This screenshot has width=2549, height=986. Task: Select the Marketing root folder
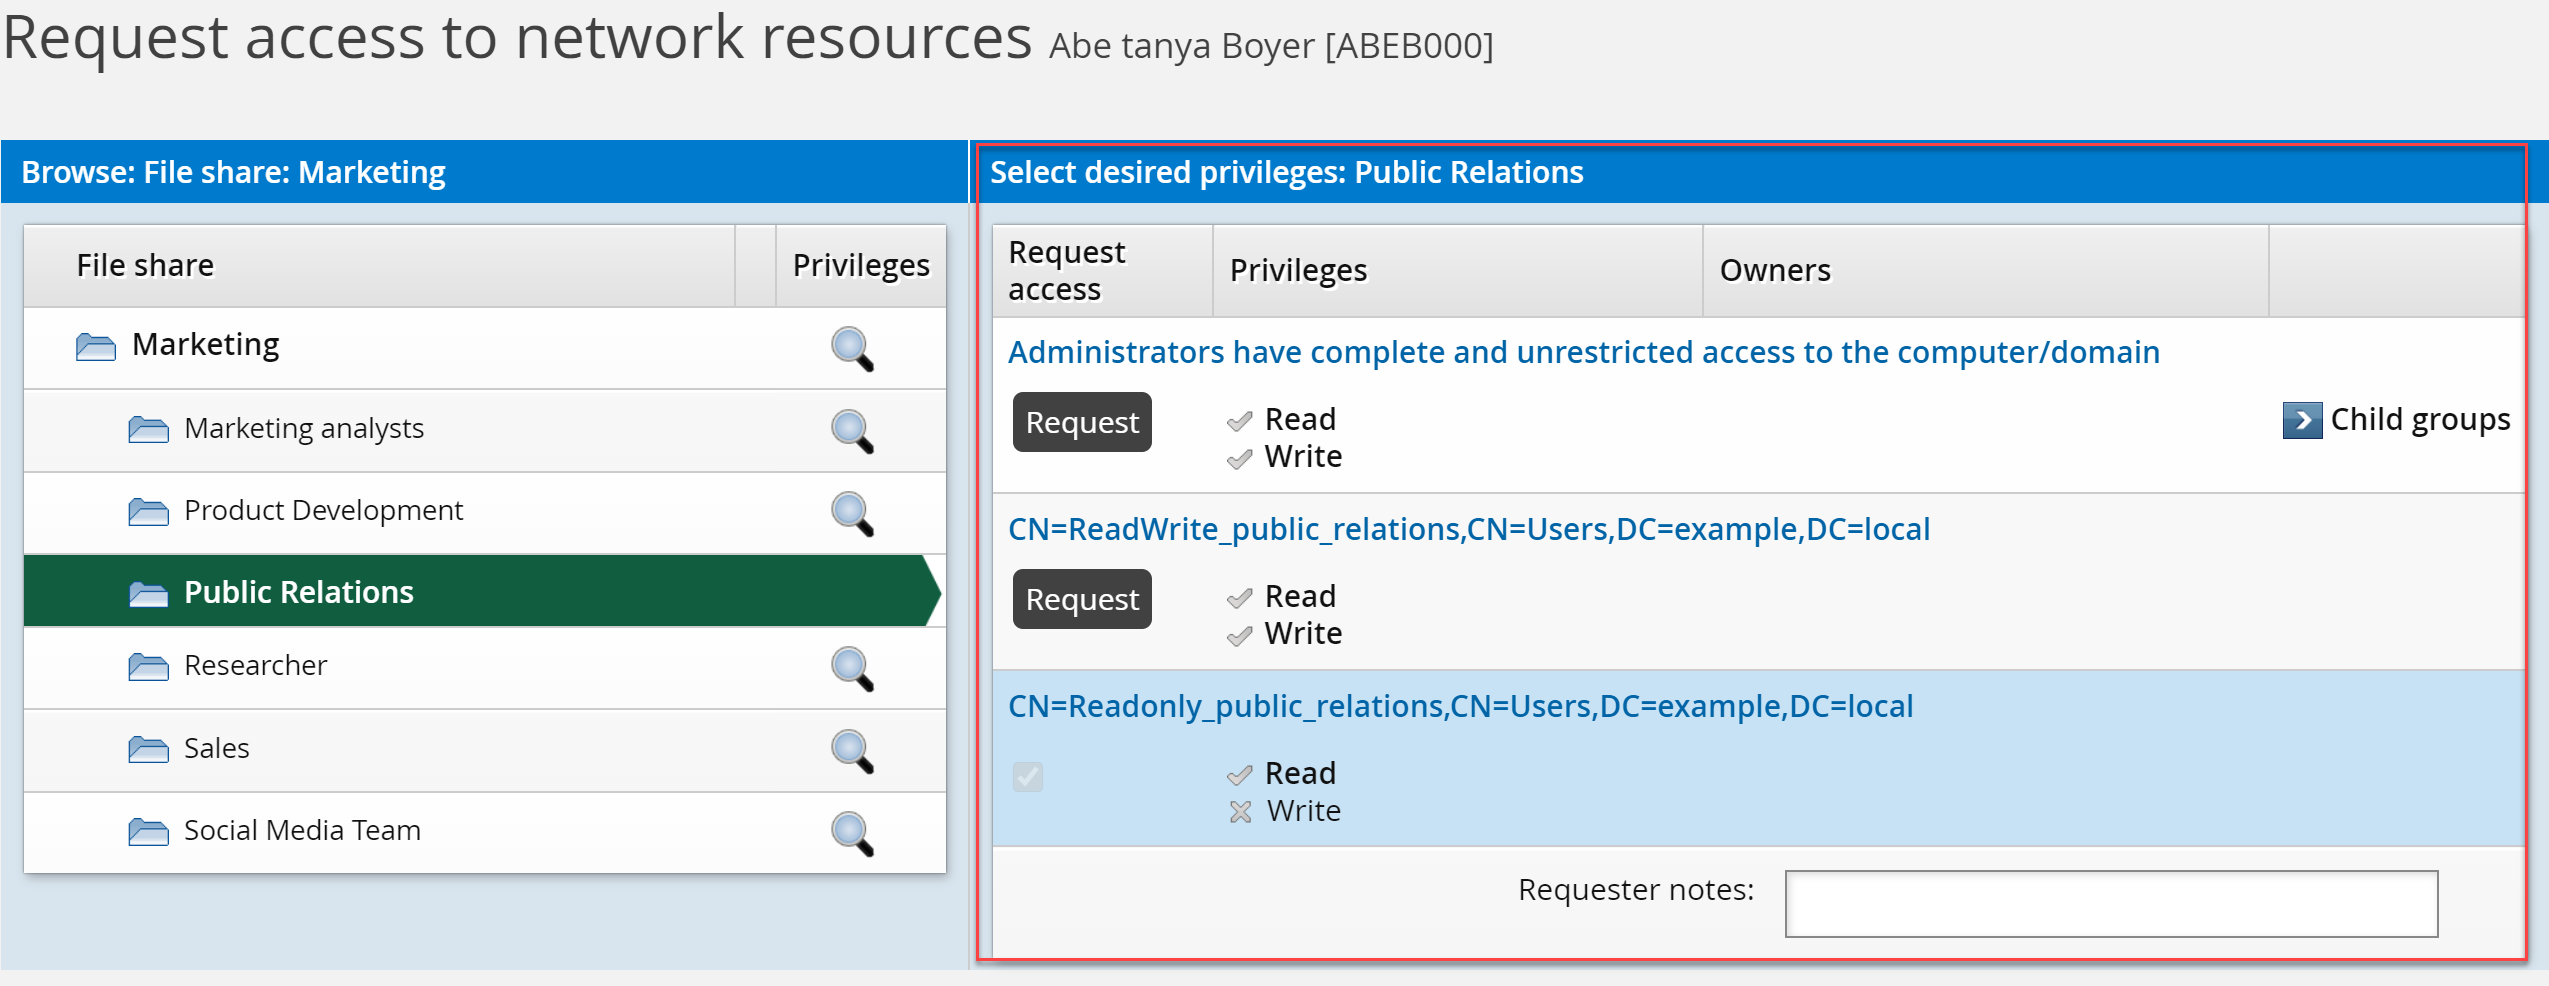tap(206, 344)
